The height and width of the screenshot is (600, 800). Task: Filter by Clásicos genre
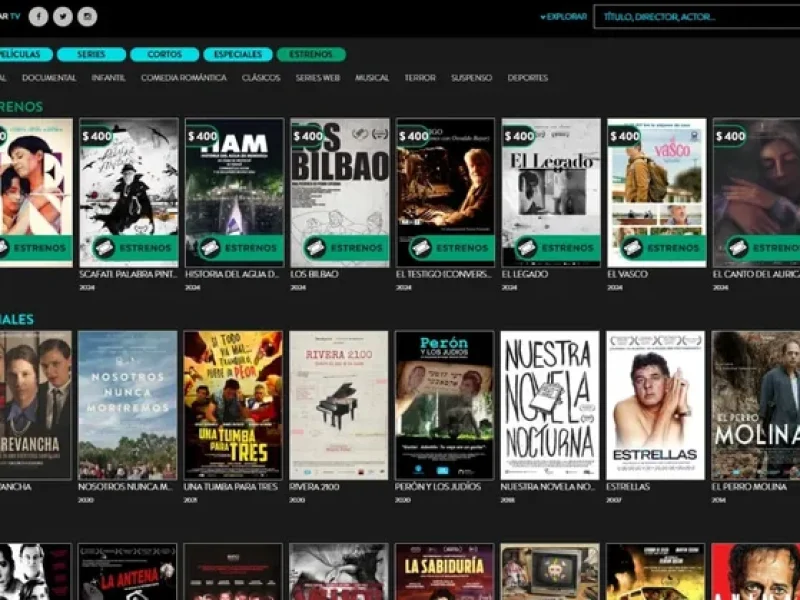tap(261, 78)
